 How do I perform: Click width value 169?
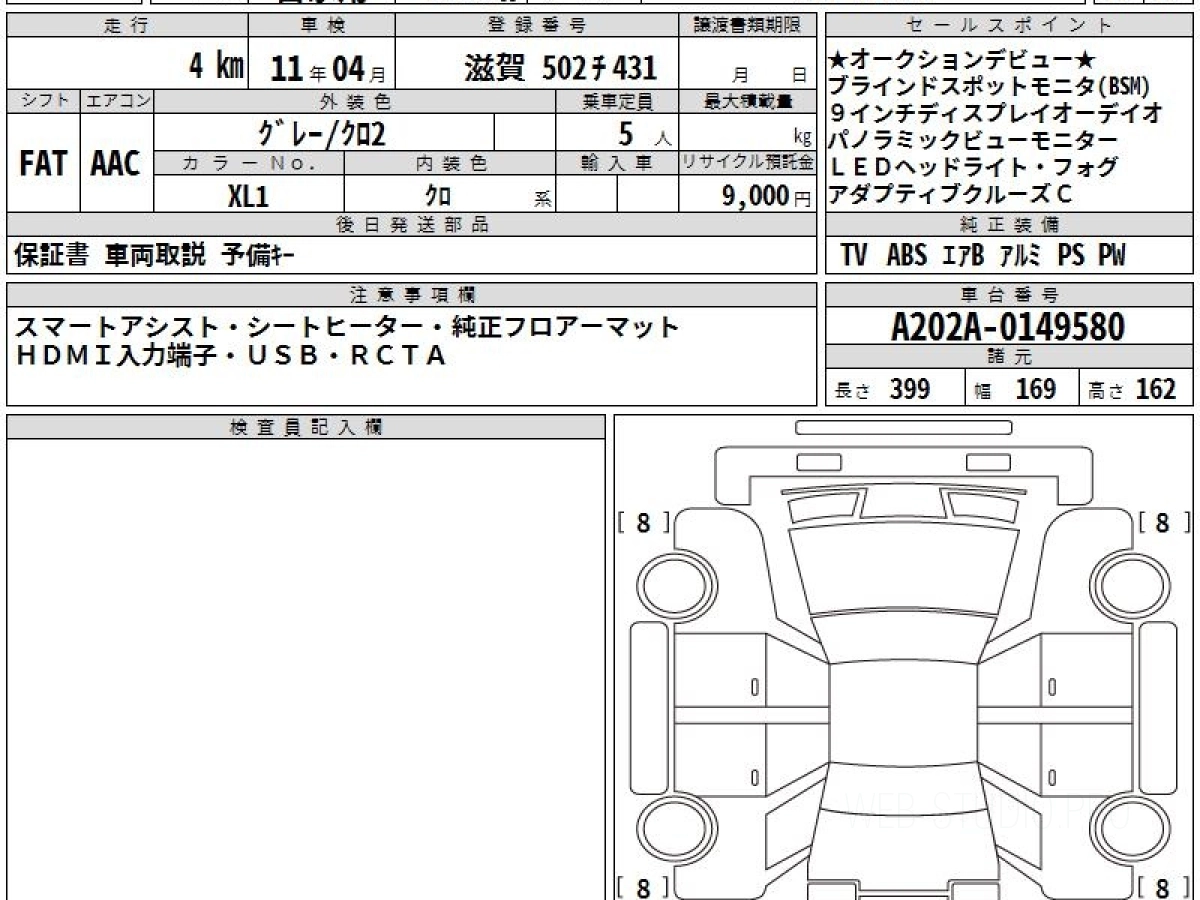[x=1035, y=389]
